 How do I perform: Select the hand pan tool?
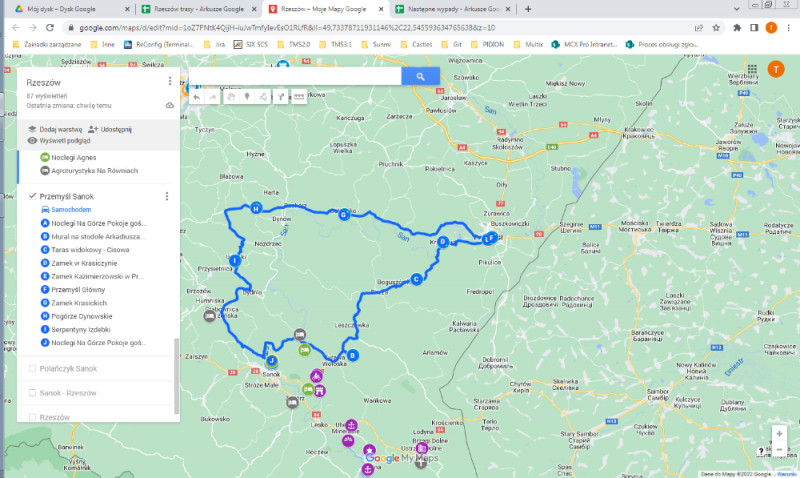point(231,97)
